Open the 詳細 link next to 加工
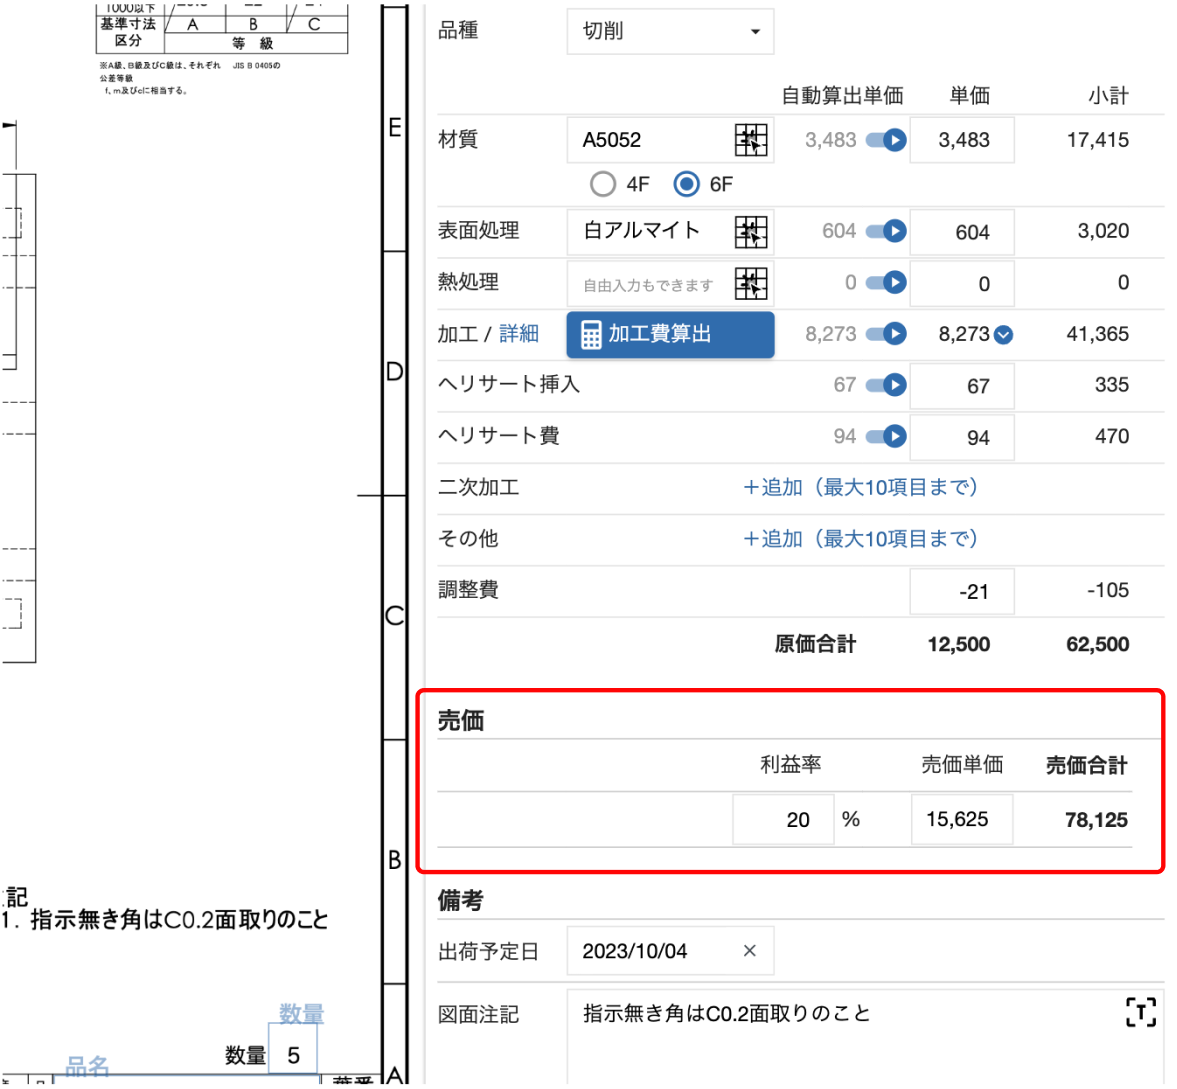Image resolution: width=1177 pixels, height=1089 pixels. pos(519,334)
